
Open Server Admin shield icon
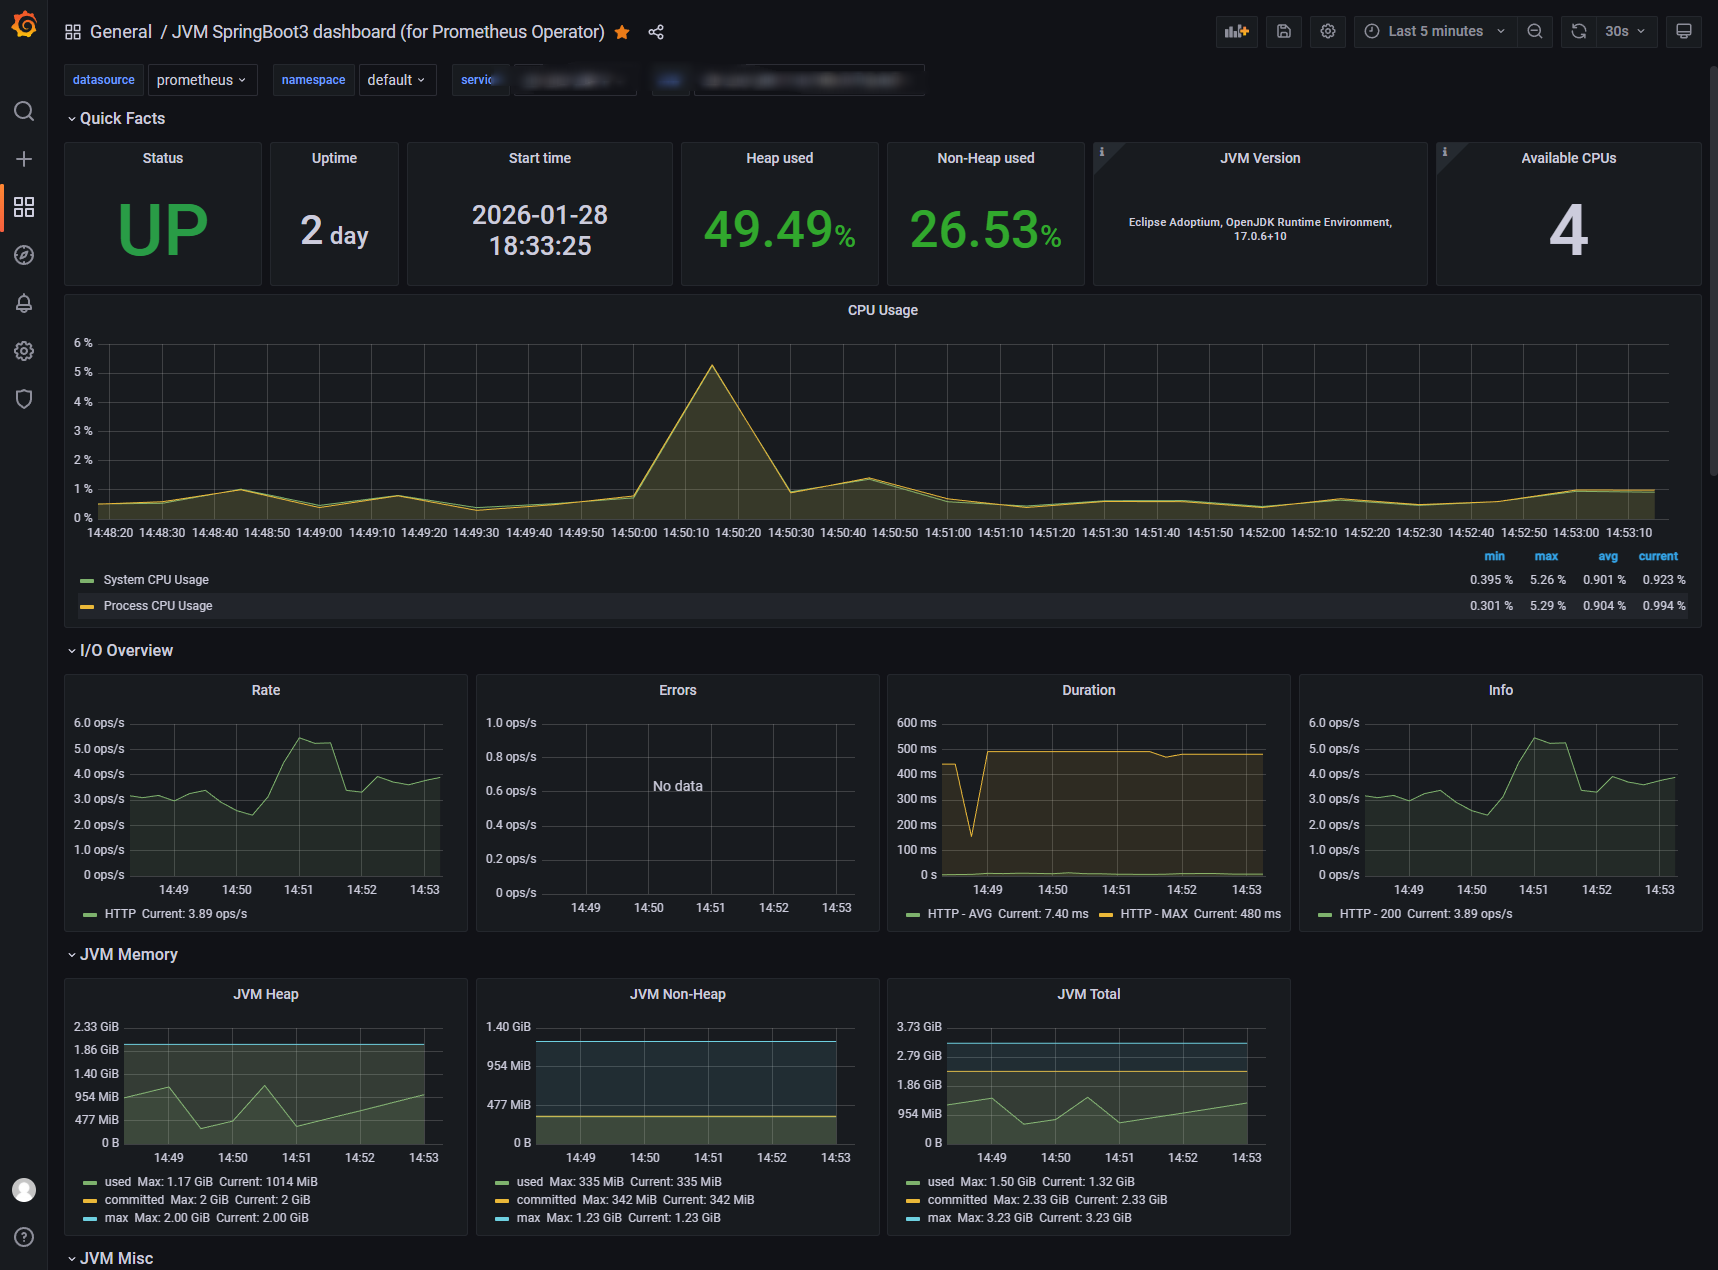(24, 399)
